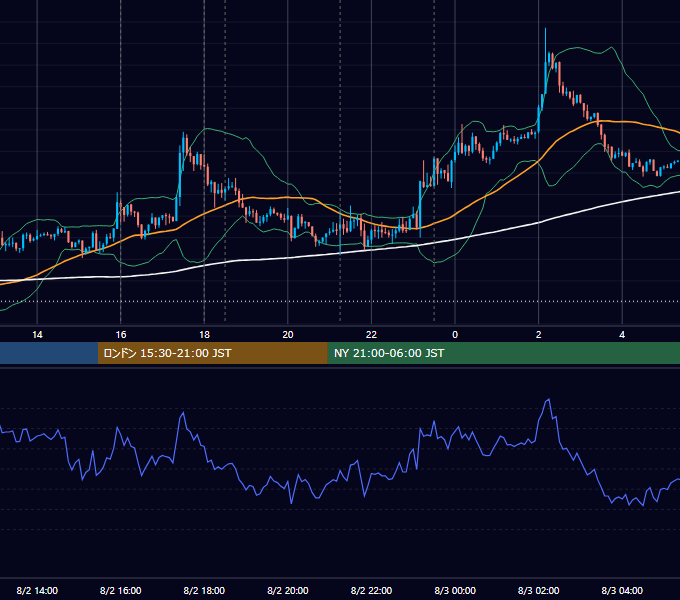Click the 20 hour label on price chart axis
Image resolution: width=680 pixels, height=600 pixels.
[x=288, y=335]
